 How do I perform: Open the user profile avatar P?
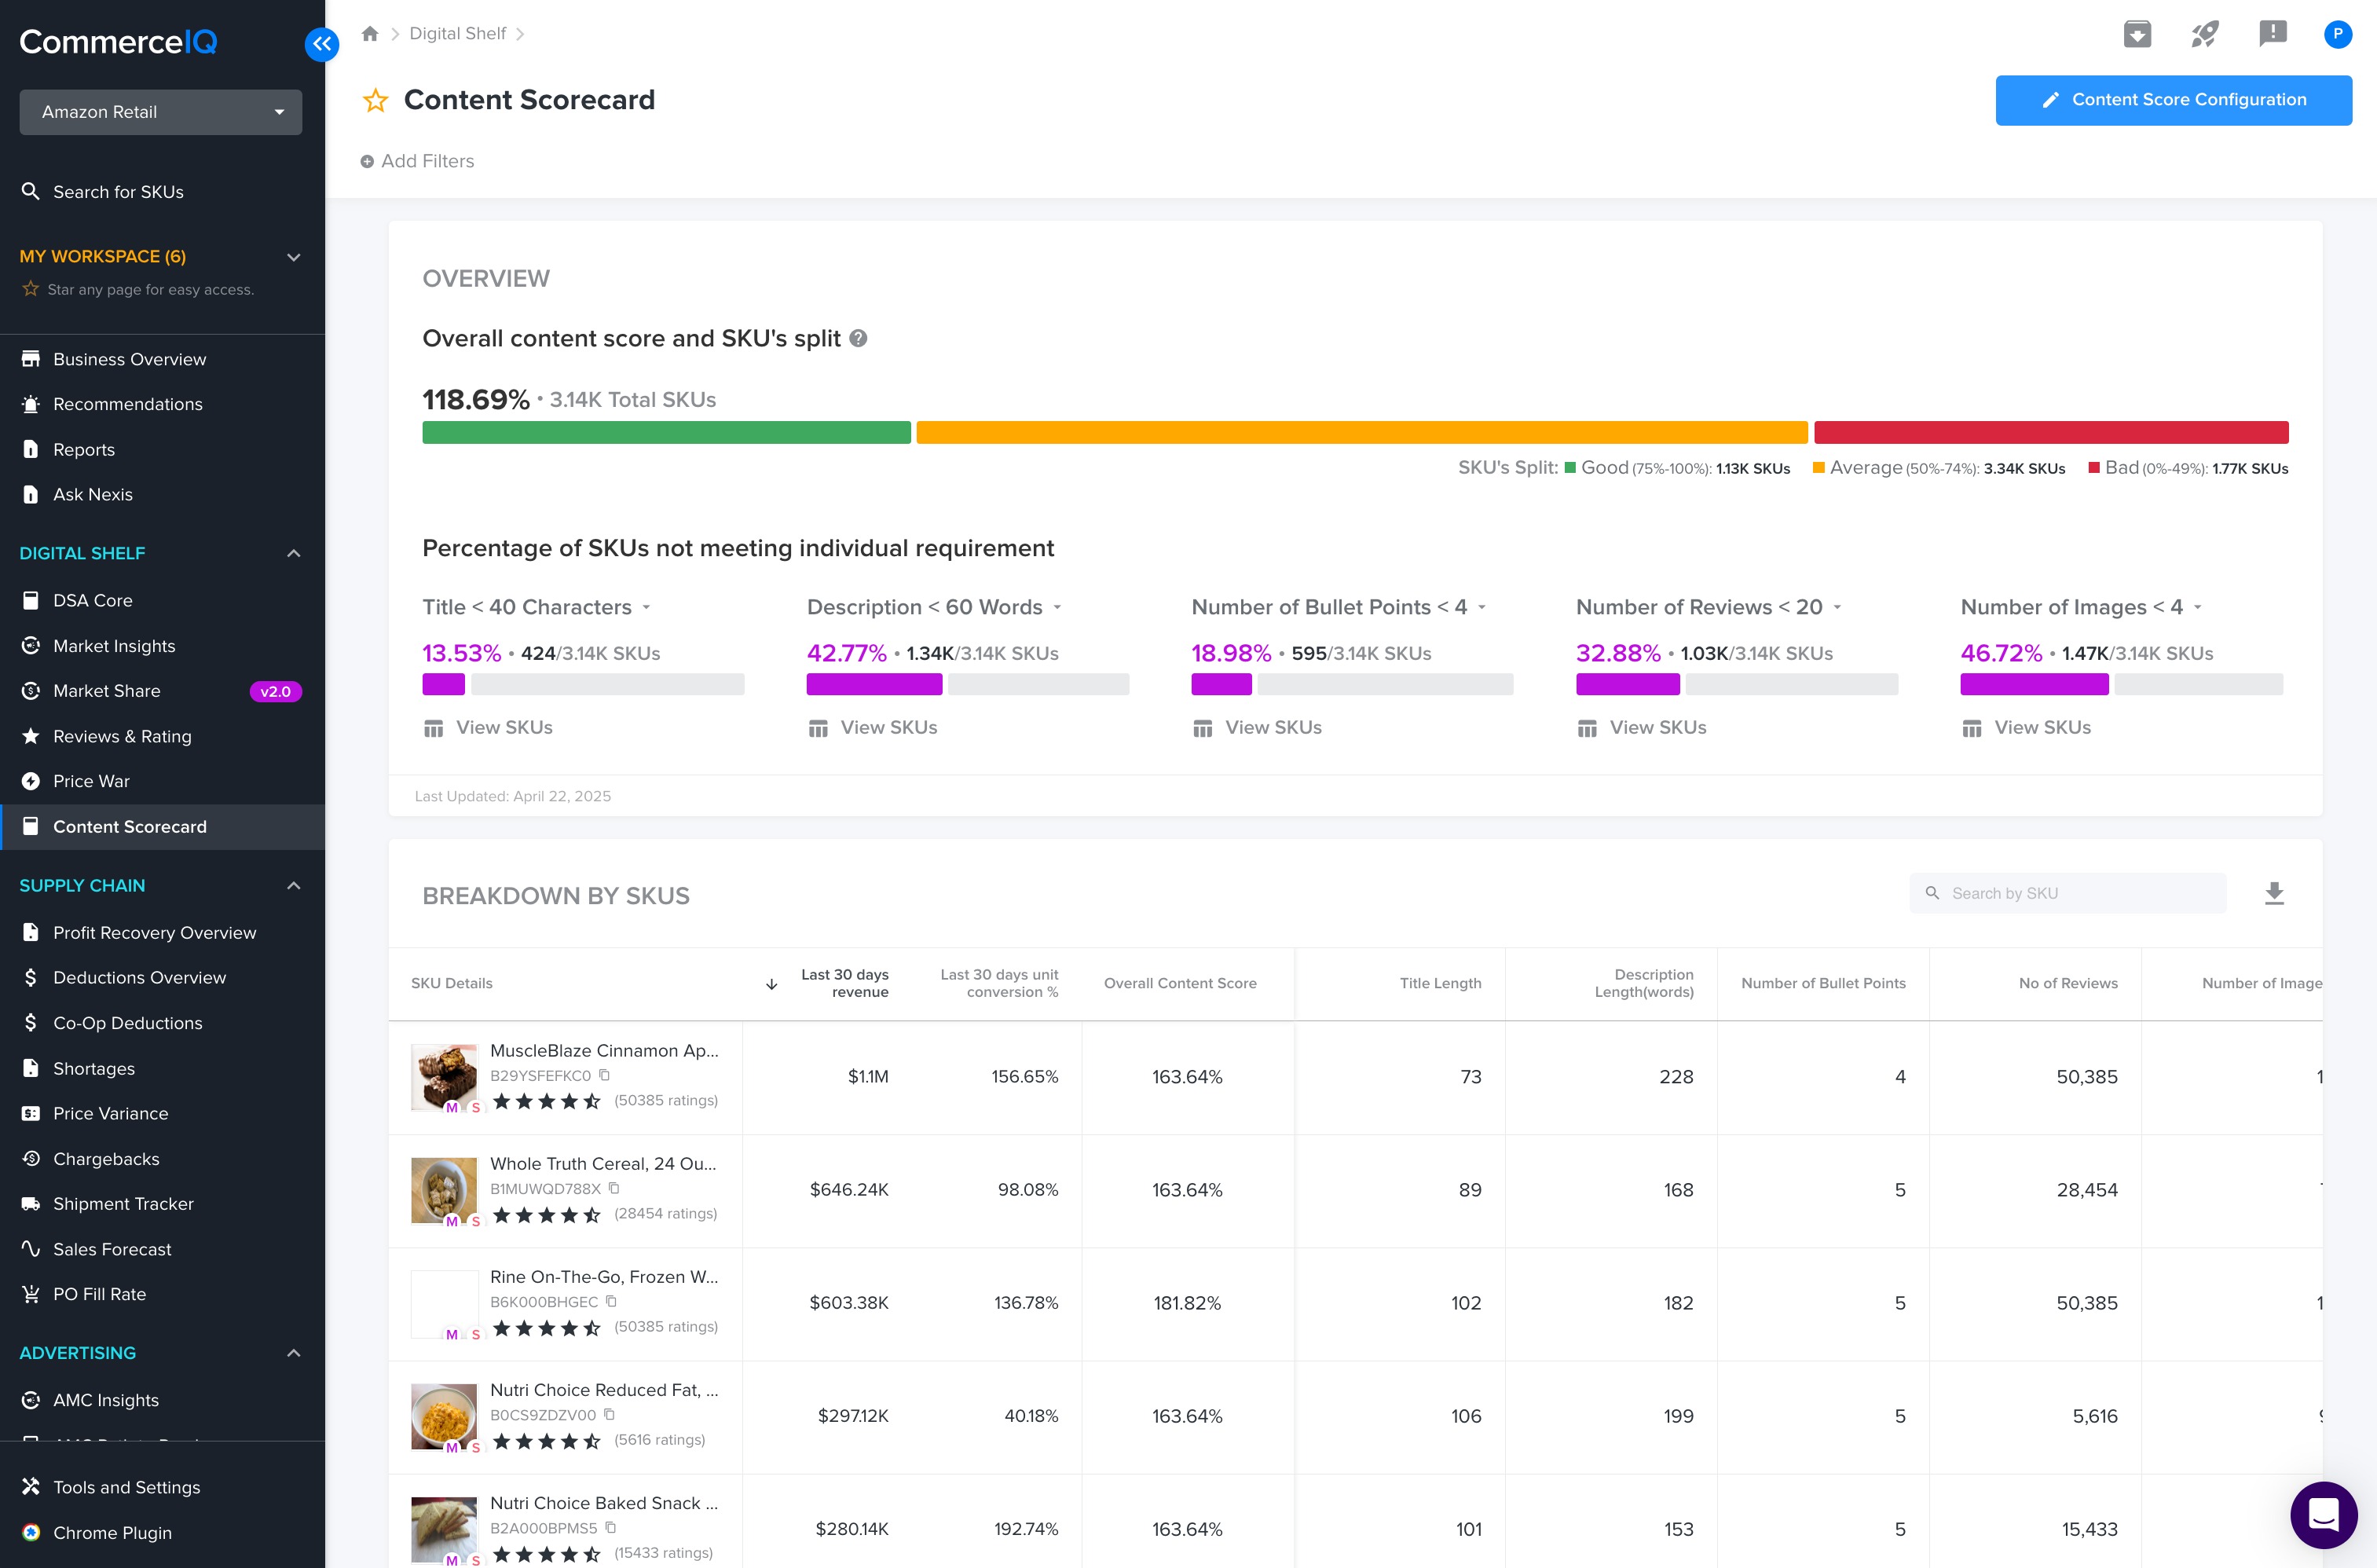(x=2337, y=34)
